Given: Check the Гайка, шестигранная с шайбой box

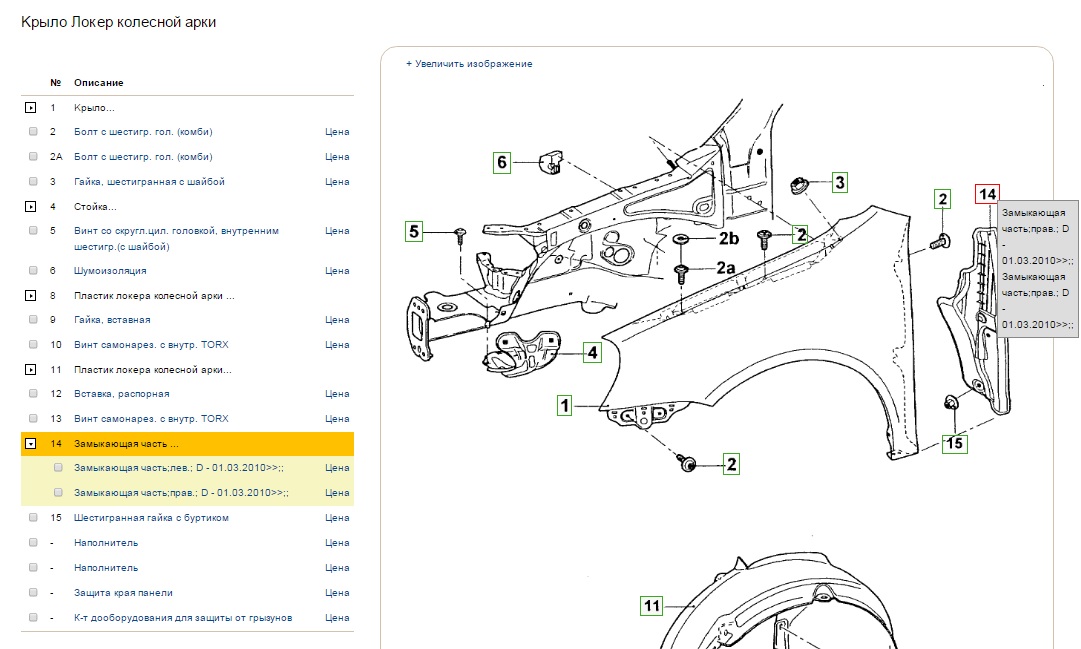Looking at the screenshot, I should (33, 181).
